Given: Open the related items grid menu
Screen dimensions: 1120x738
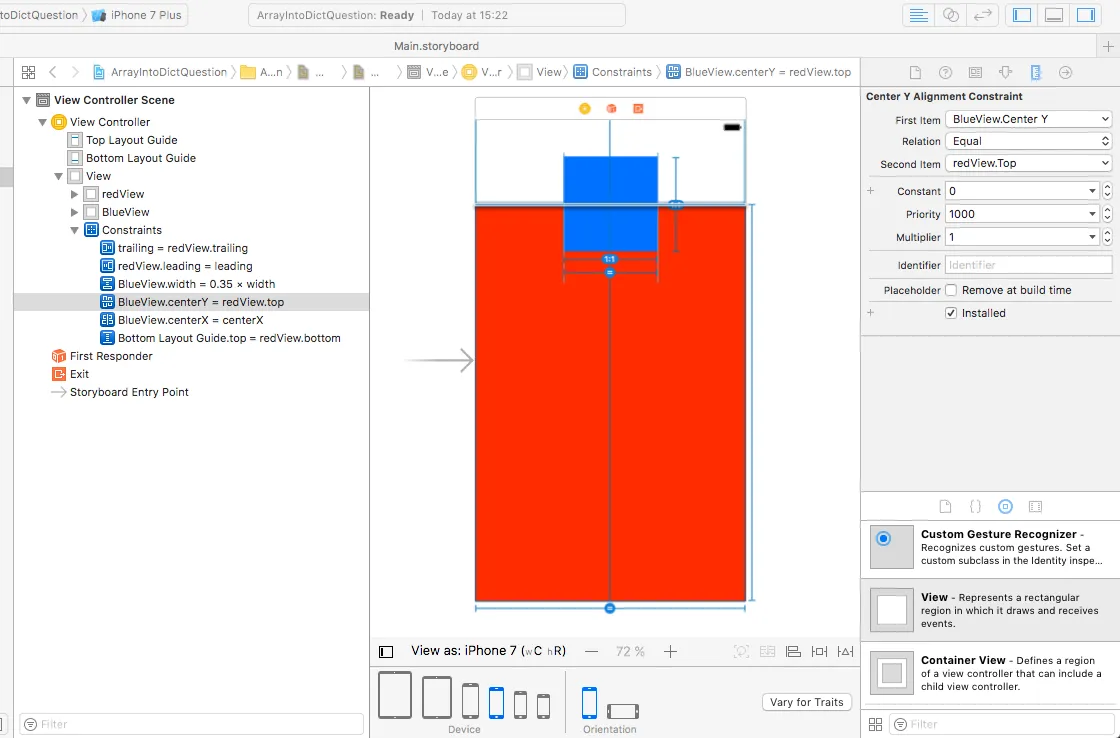Looking at the screenshot, I should [x=29, y=72].
